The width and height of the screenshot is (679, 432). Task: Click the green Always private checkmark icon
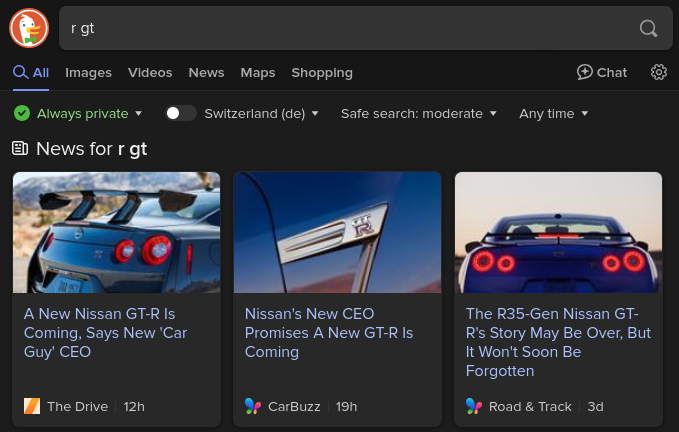[x=22, y=113]
